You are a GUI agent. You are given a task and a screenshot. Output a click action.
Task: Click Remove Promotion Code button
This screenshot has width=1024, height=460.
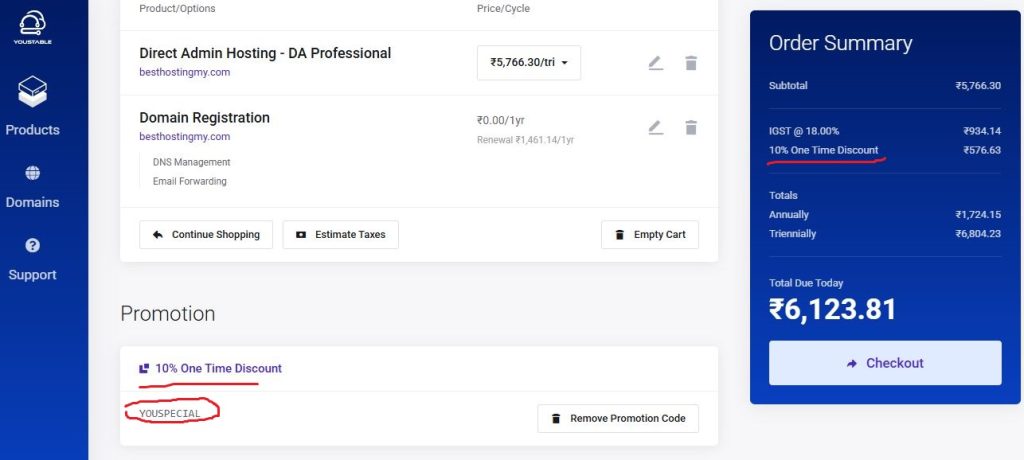[x=618, y=418]
